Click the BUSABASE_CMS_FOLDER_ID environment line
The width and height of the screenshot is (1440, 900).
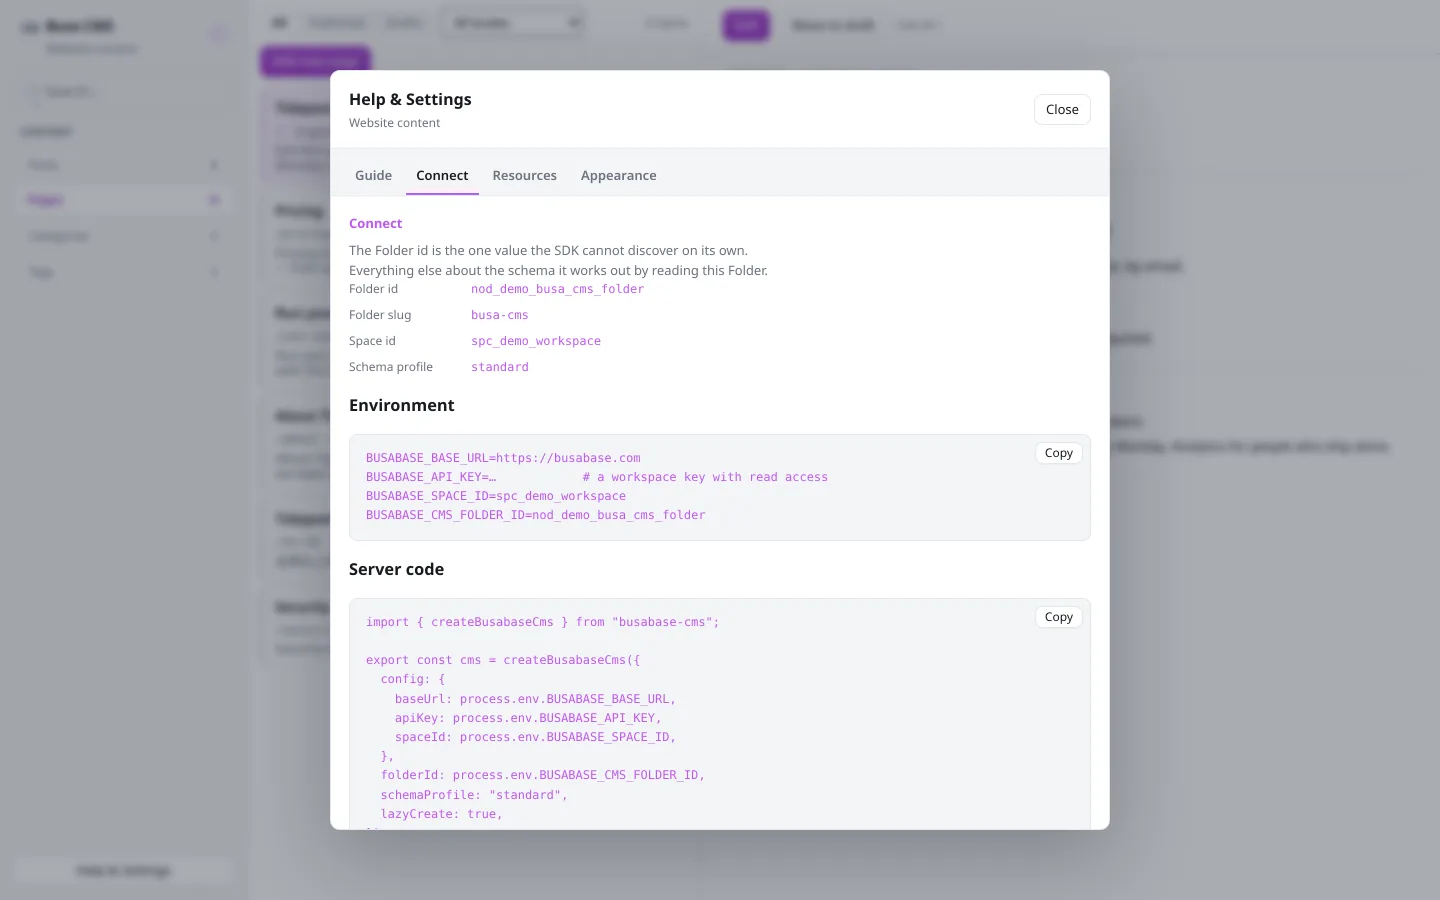coord(535,515)
